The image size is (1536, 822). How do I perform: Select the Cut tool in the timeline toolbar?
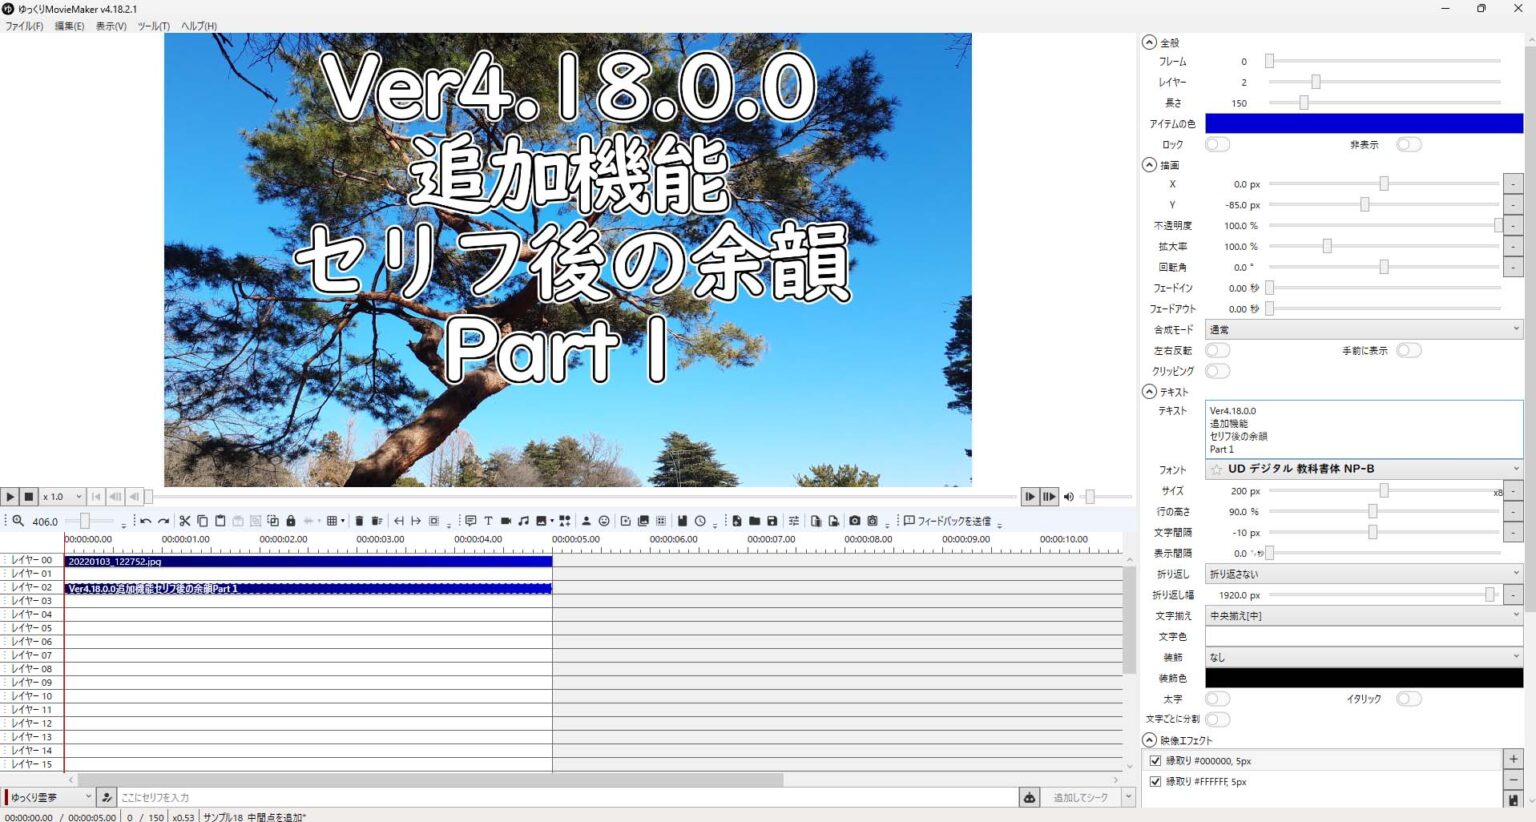[x=186, y=521]
